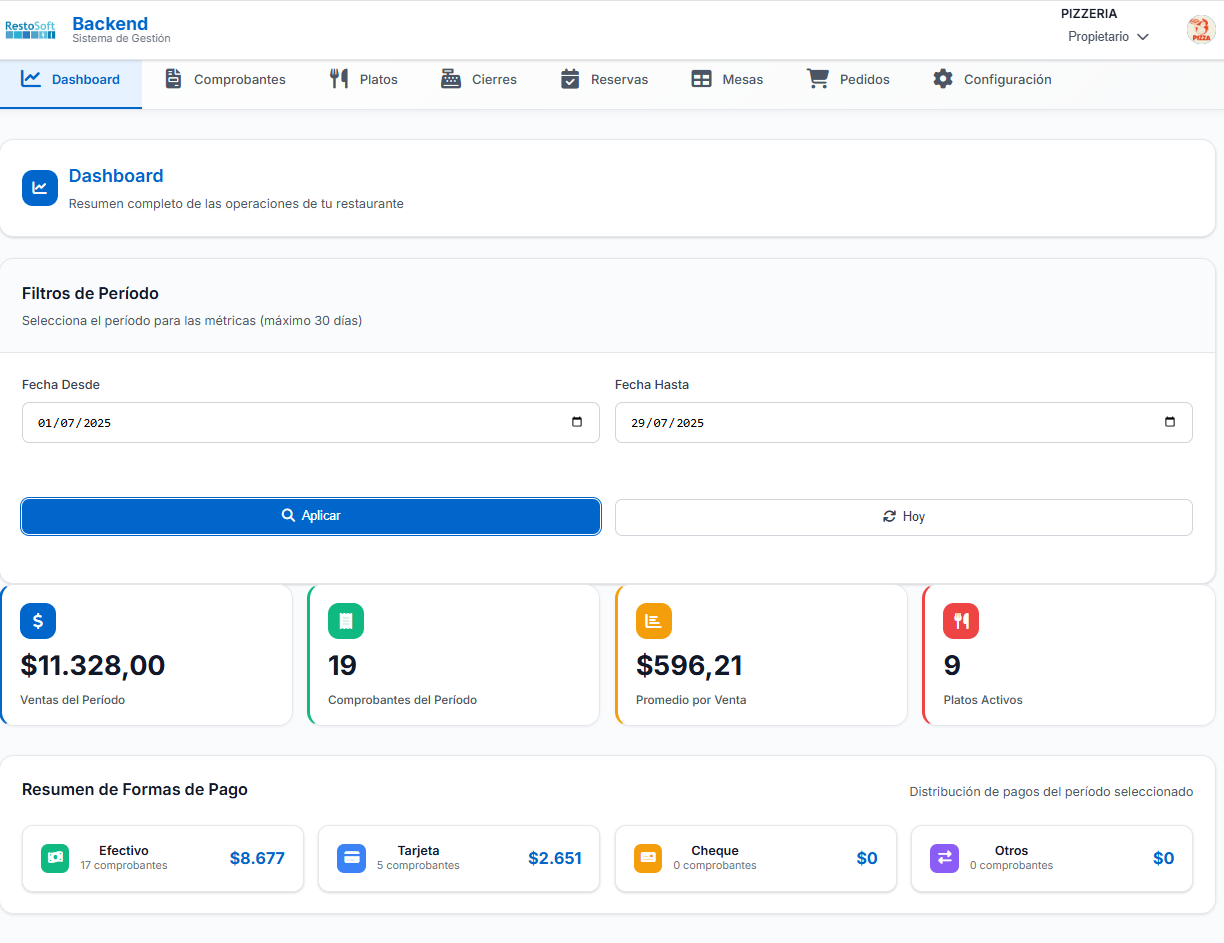Open the Comprobantes tab
This screenshot has width=1224, height=943.
225,80
